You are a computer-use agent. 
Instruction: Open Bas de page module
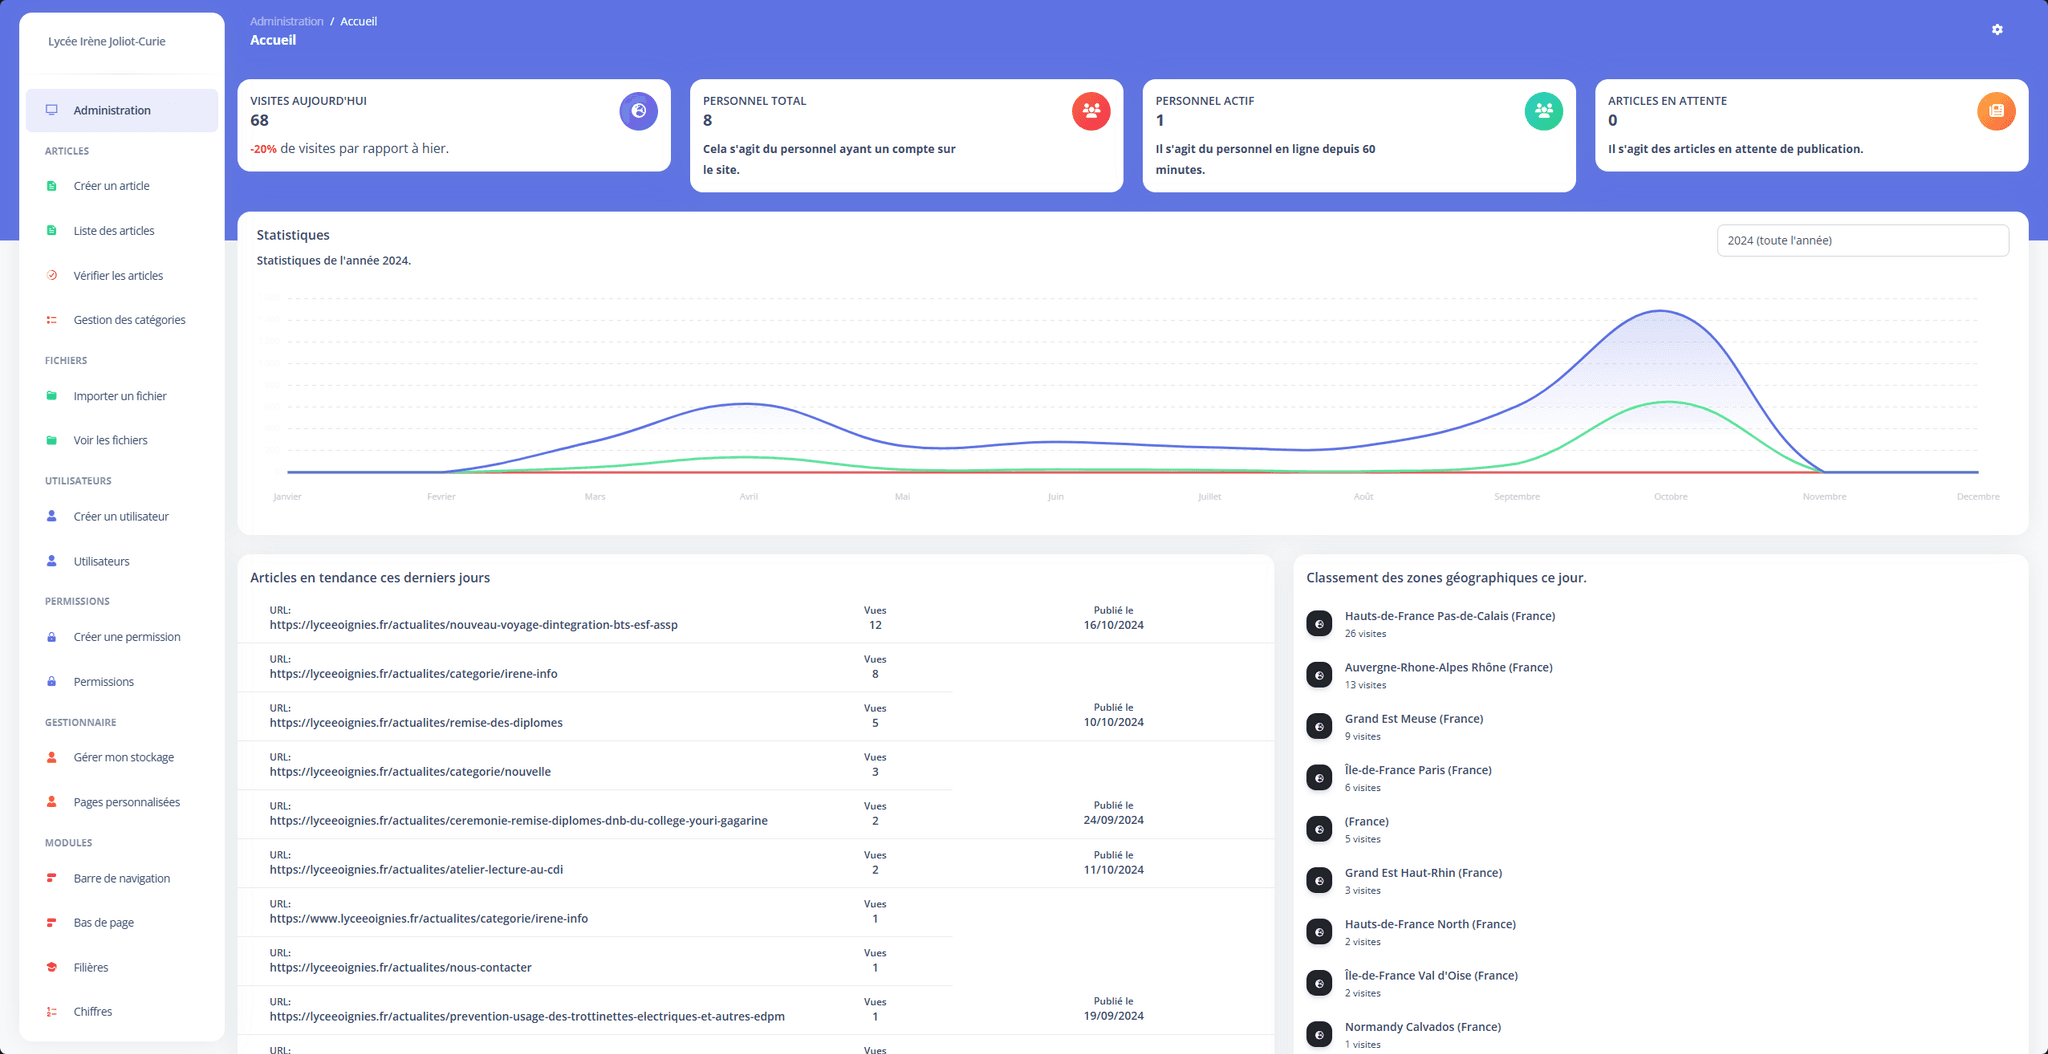(x=103, y=922)
